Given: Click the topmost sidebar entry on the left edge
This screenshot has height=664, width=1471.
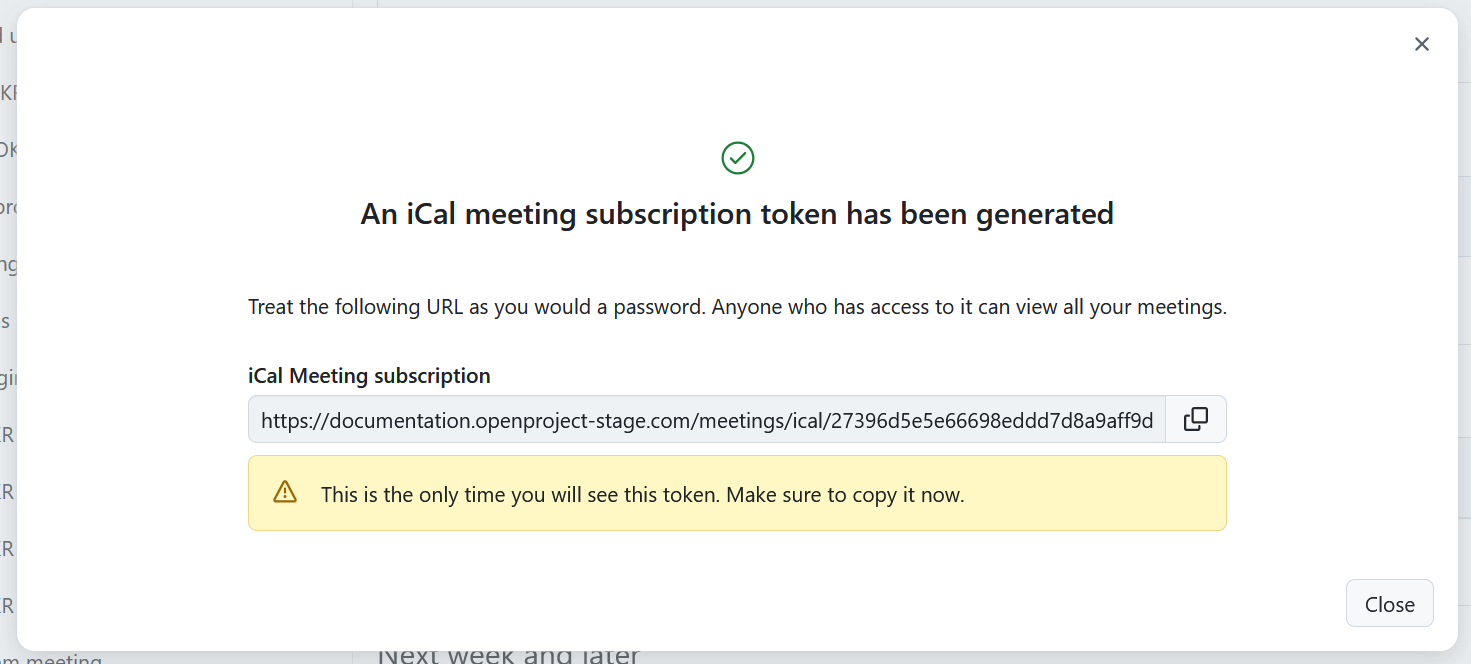Looking at the screenshot, I should [8, 35].
